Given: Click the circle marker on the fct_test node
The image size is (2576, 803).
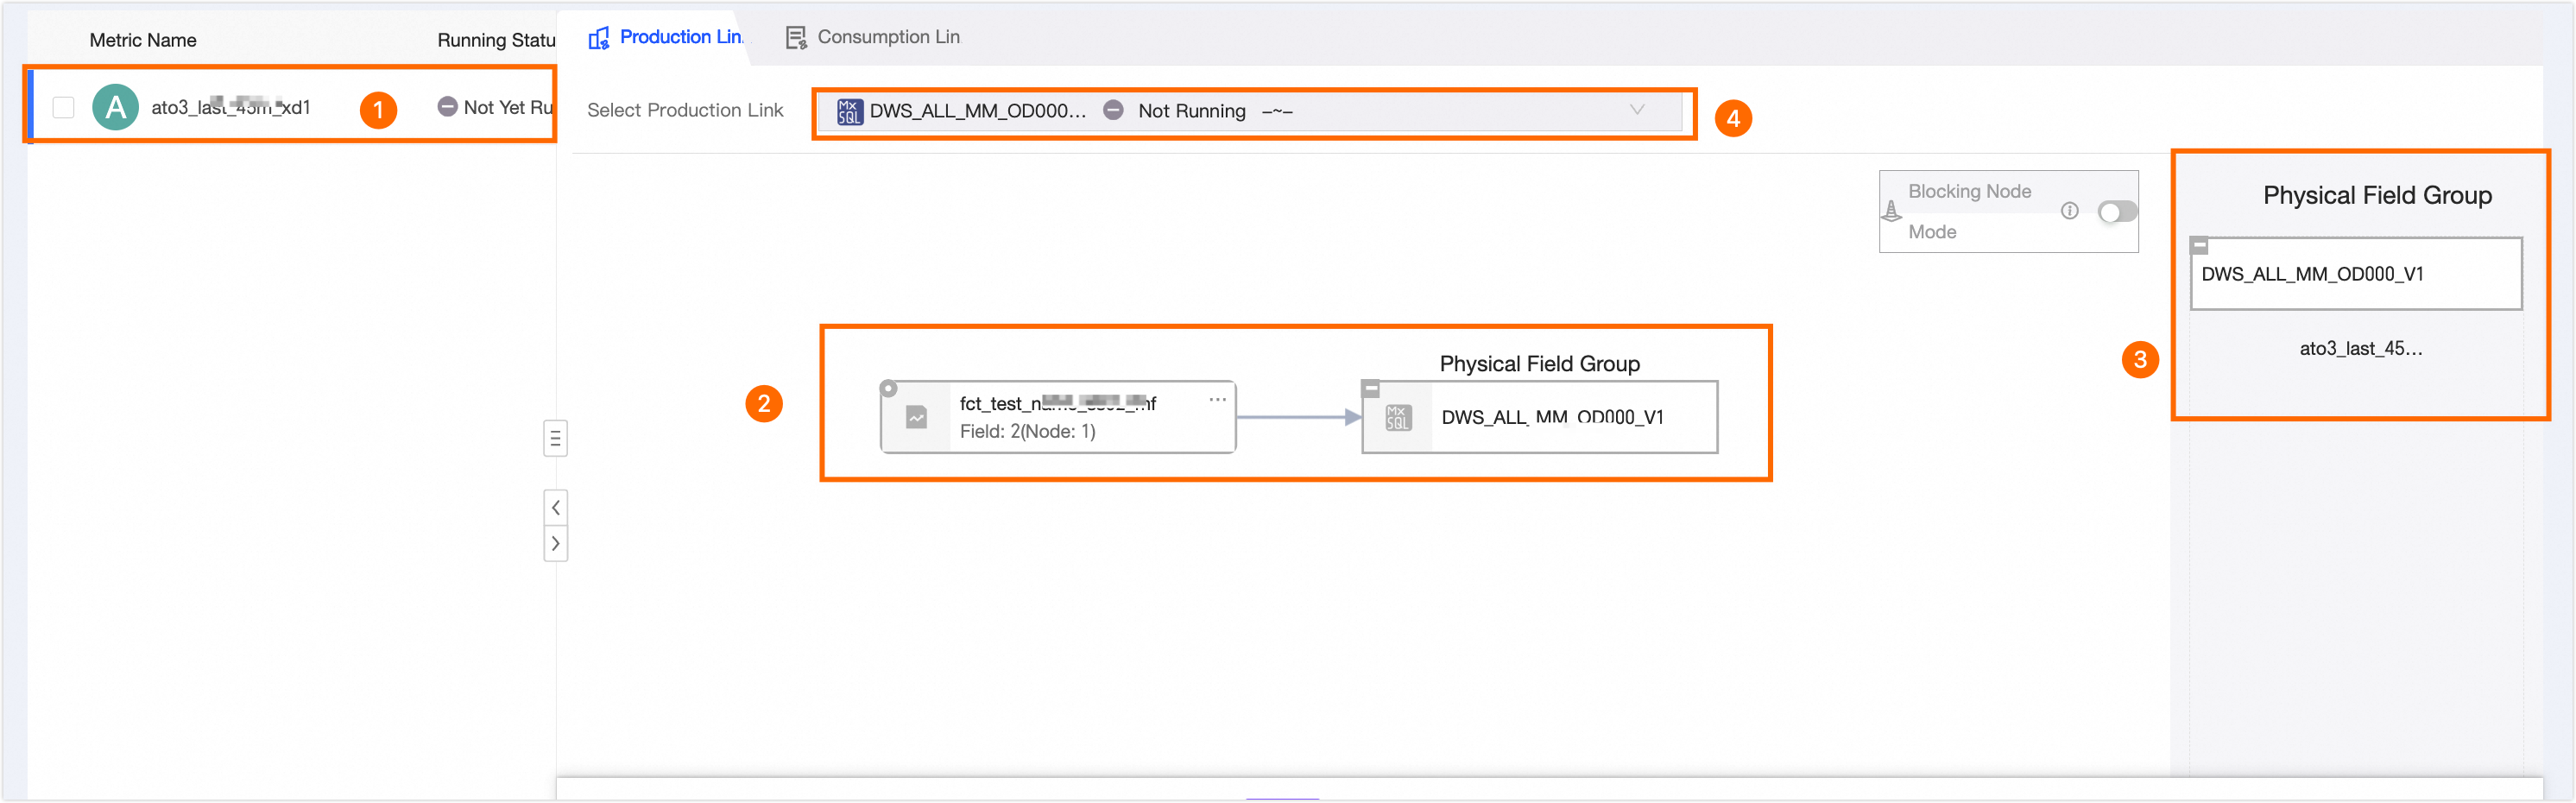Looking at the screenshot, I should coord(889,388).
